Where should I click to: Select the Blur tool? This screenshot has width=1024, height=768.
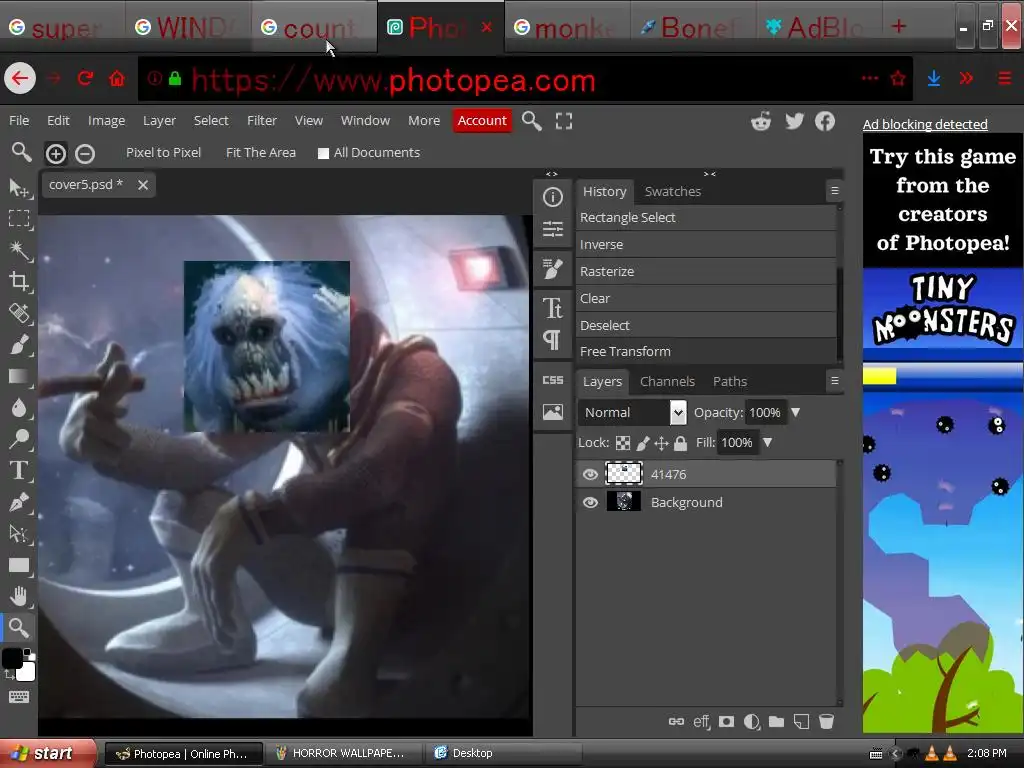point(19,408)
